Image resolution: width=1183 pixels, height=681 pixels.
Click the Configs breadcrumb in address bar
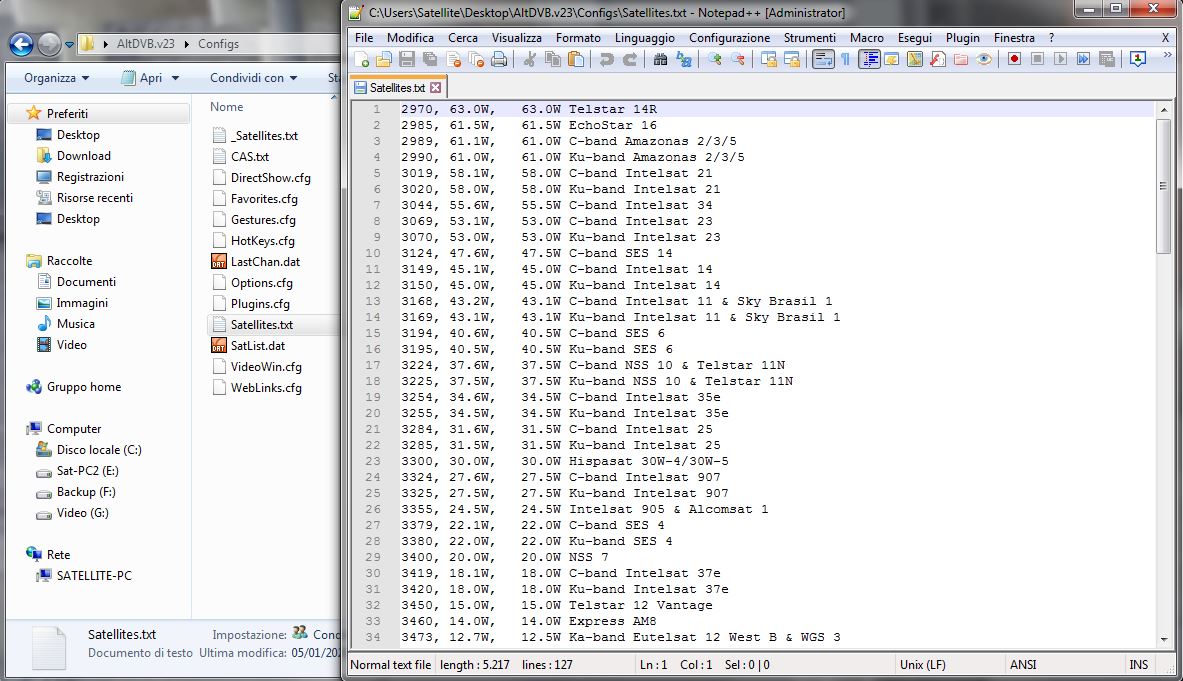[x=218, y=44]
